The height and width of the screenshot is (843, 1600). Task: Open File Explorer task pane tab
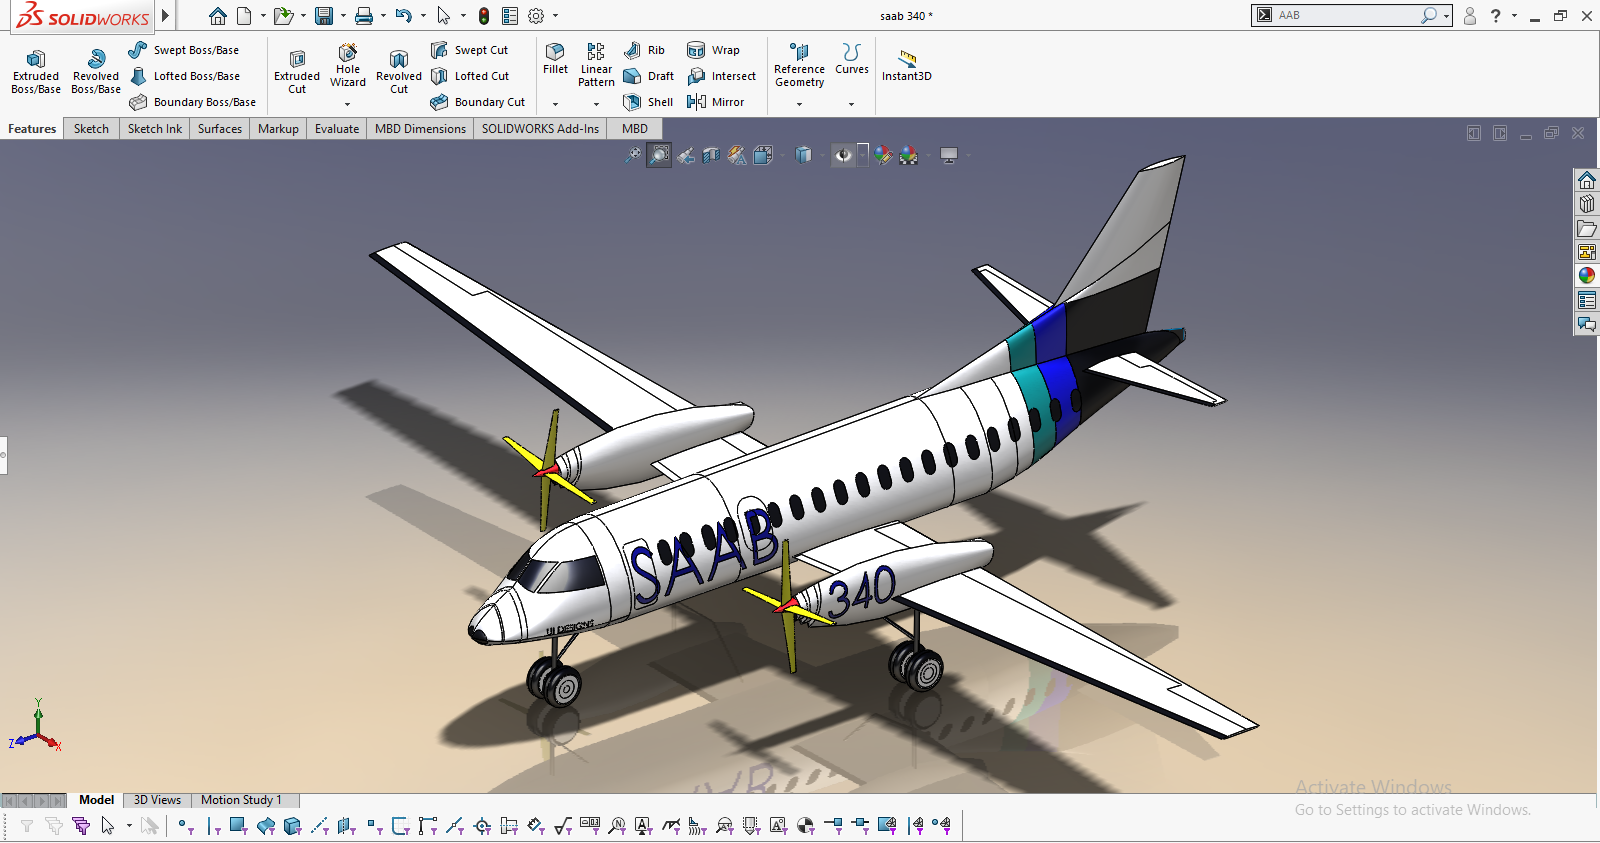coord(1587,228)
